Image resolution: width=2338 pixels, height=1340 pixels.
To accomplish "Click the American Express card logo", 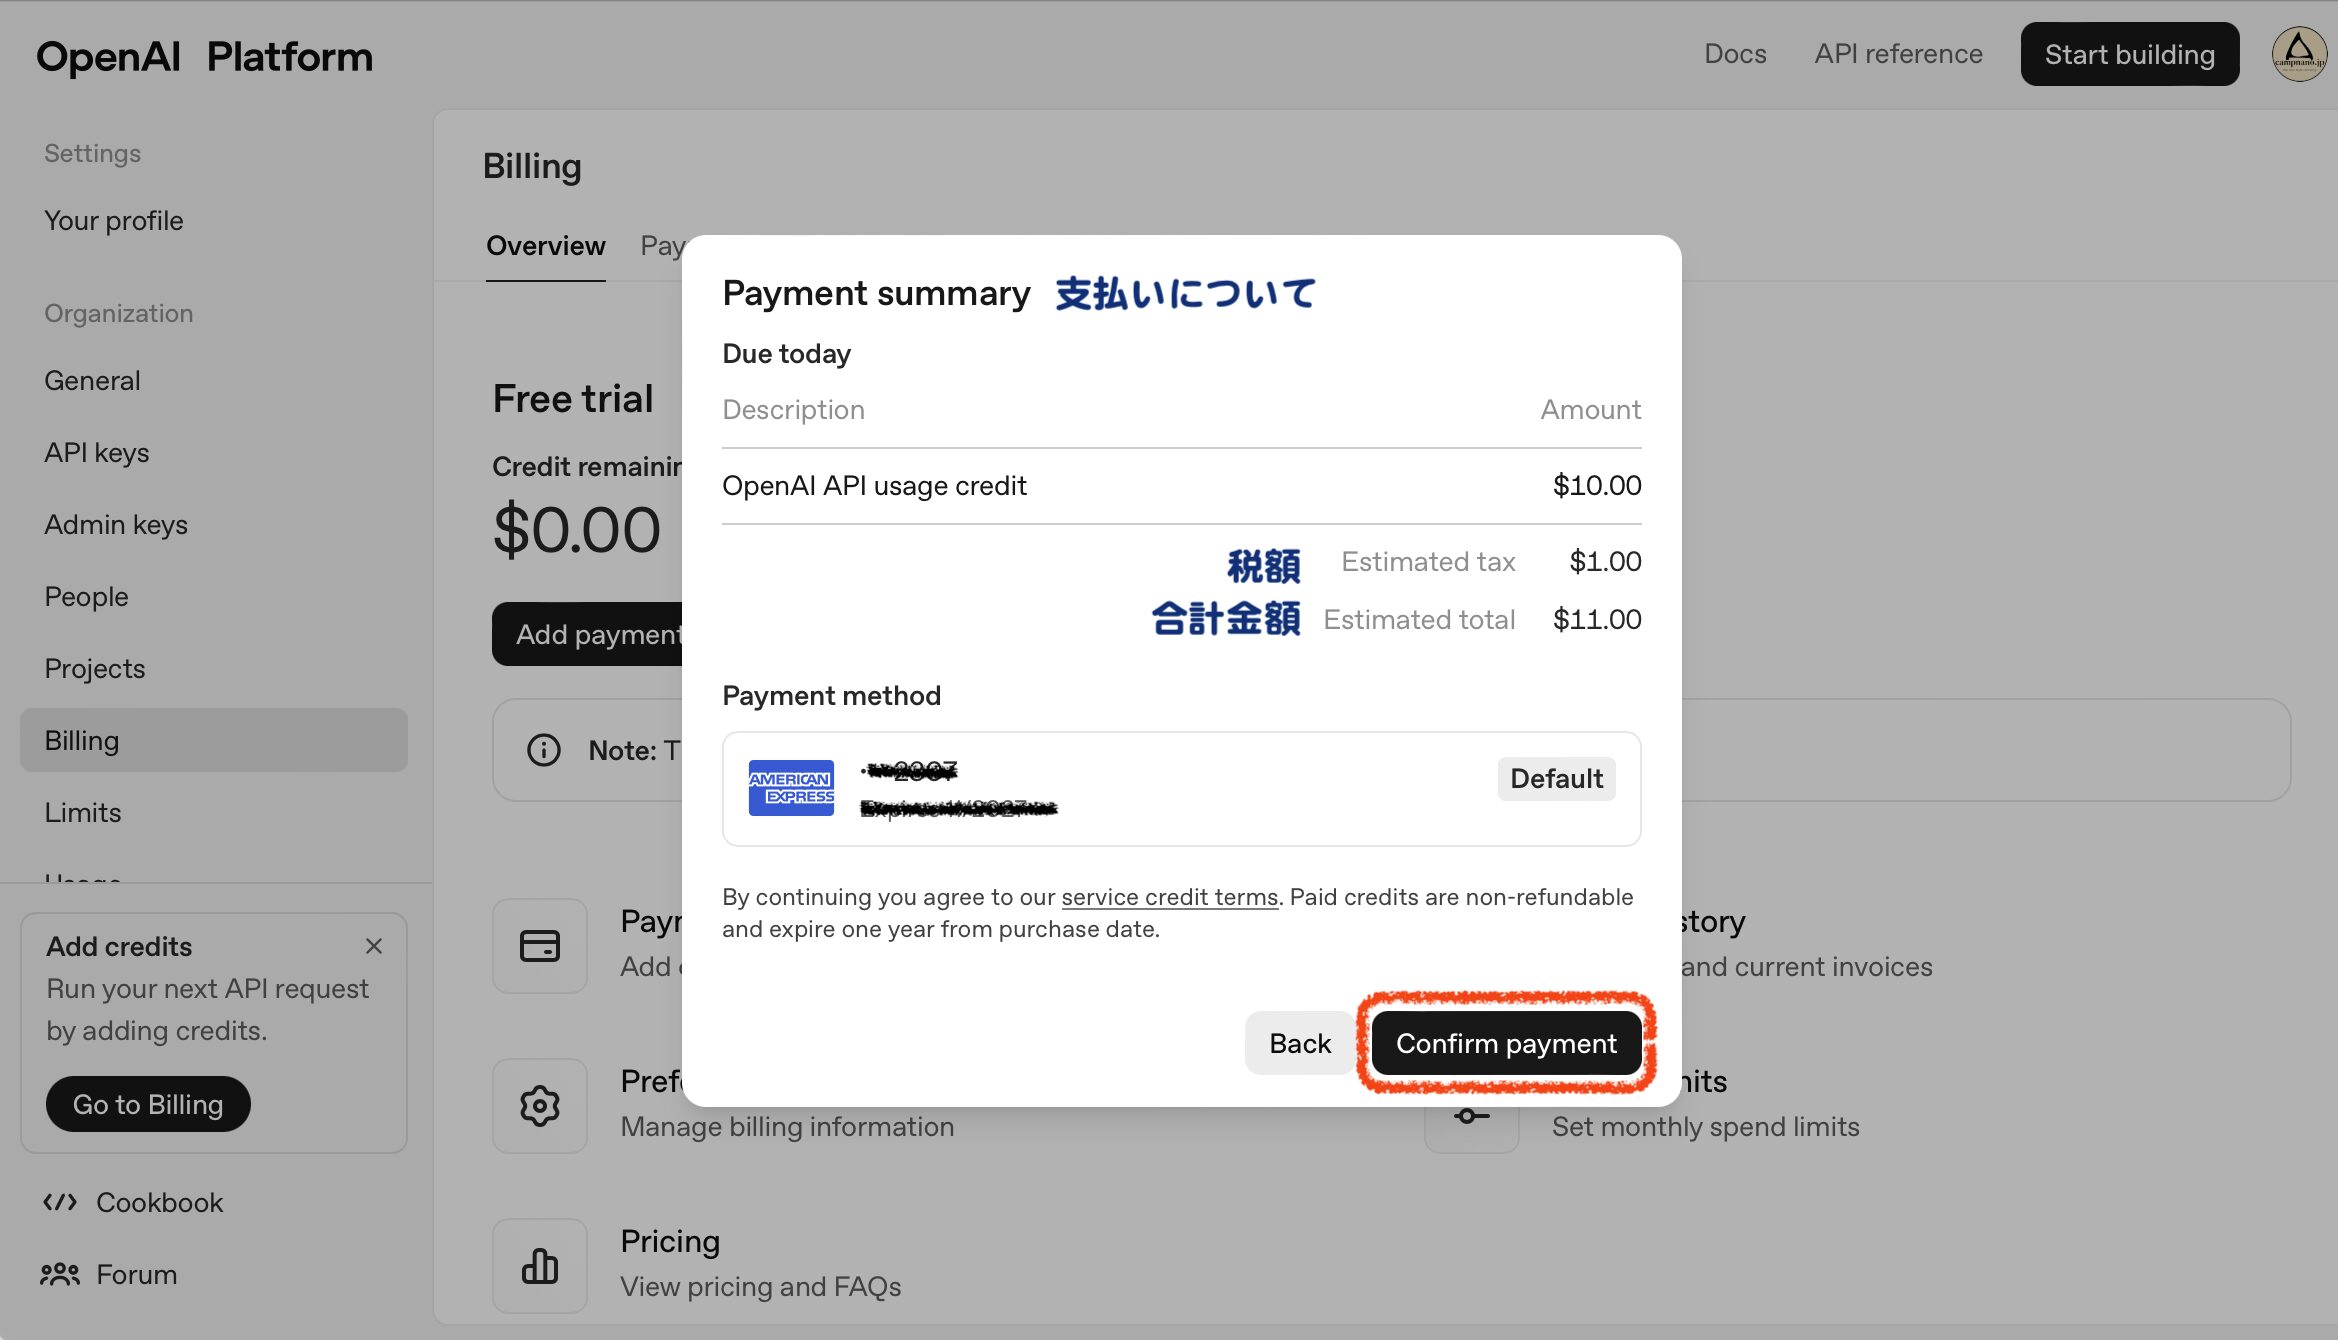I will (791, 788).
